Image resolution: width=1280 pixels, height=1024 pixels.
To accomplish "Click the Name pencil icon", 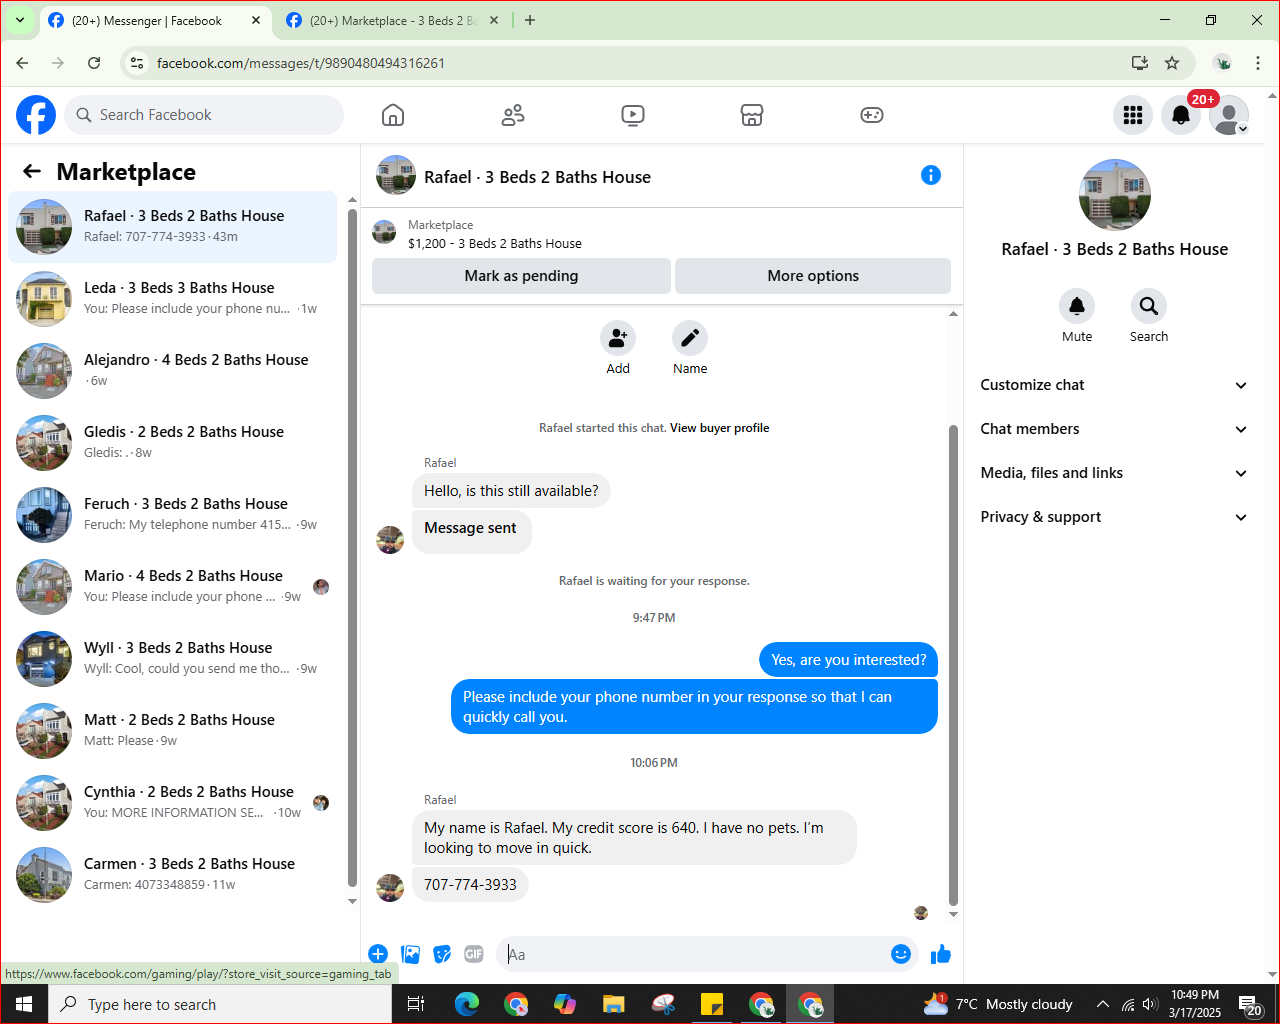I will point(690,338).
